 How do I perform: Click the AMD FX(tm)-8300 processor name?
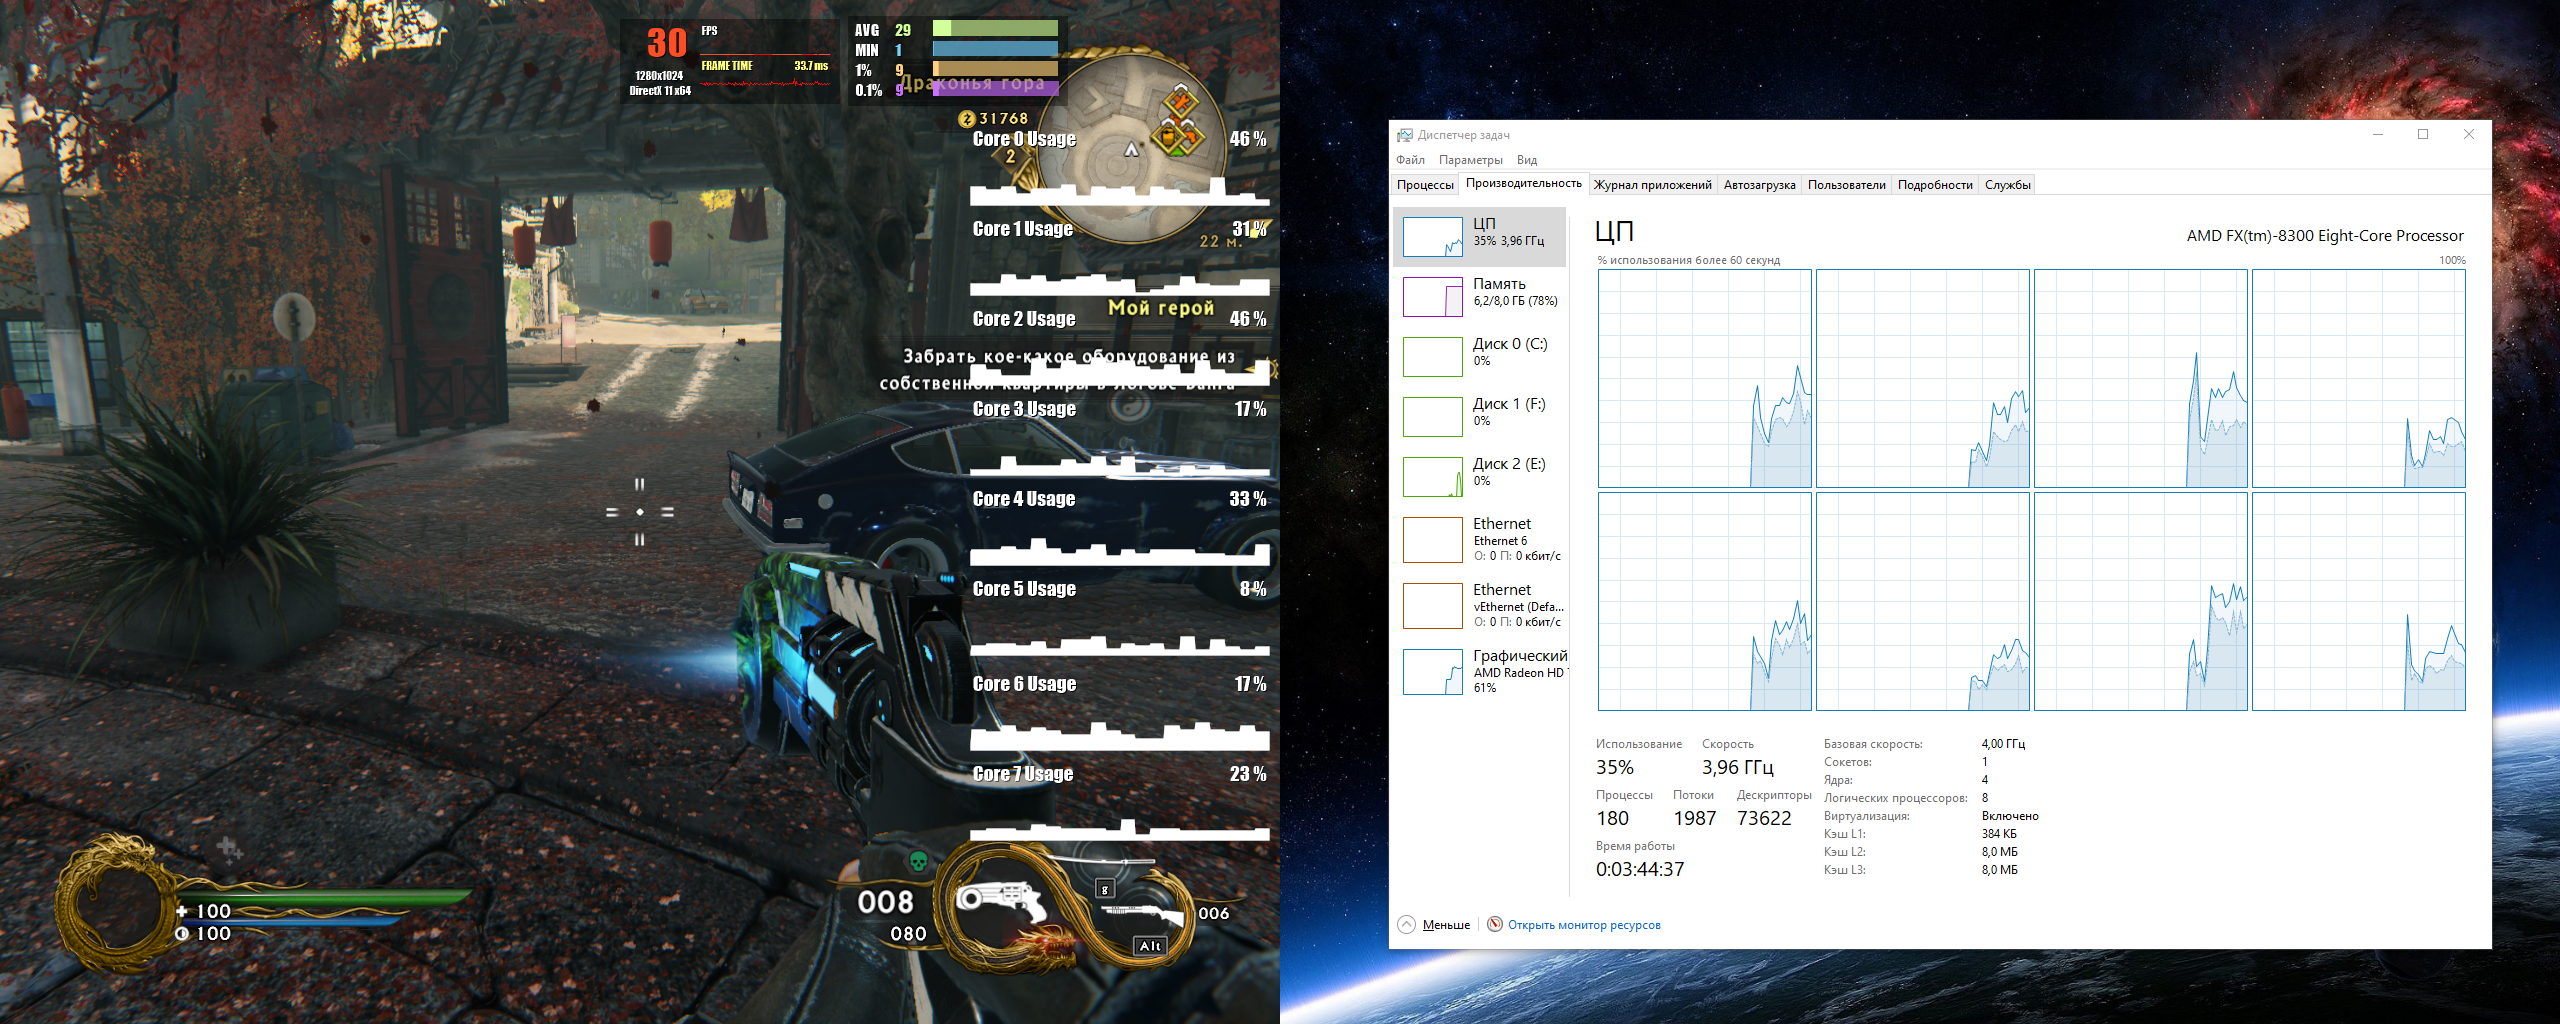pyautogui.click(x=2325, y=236)
